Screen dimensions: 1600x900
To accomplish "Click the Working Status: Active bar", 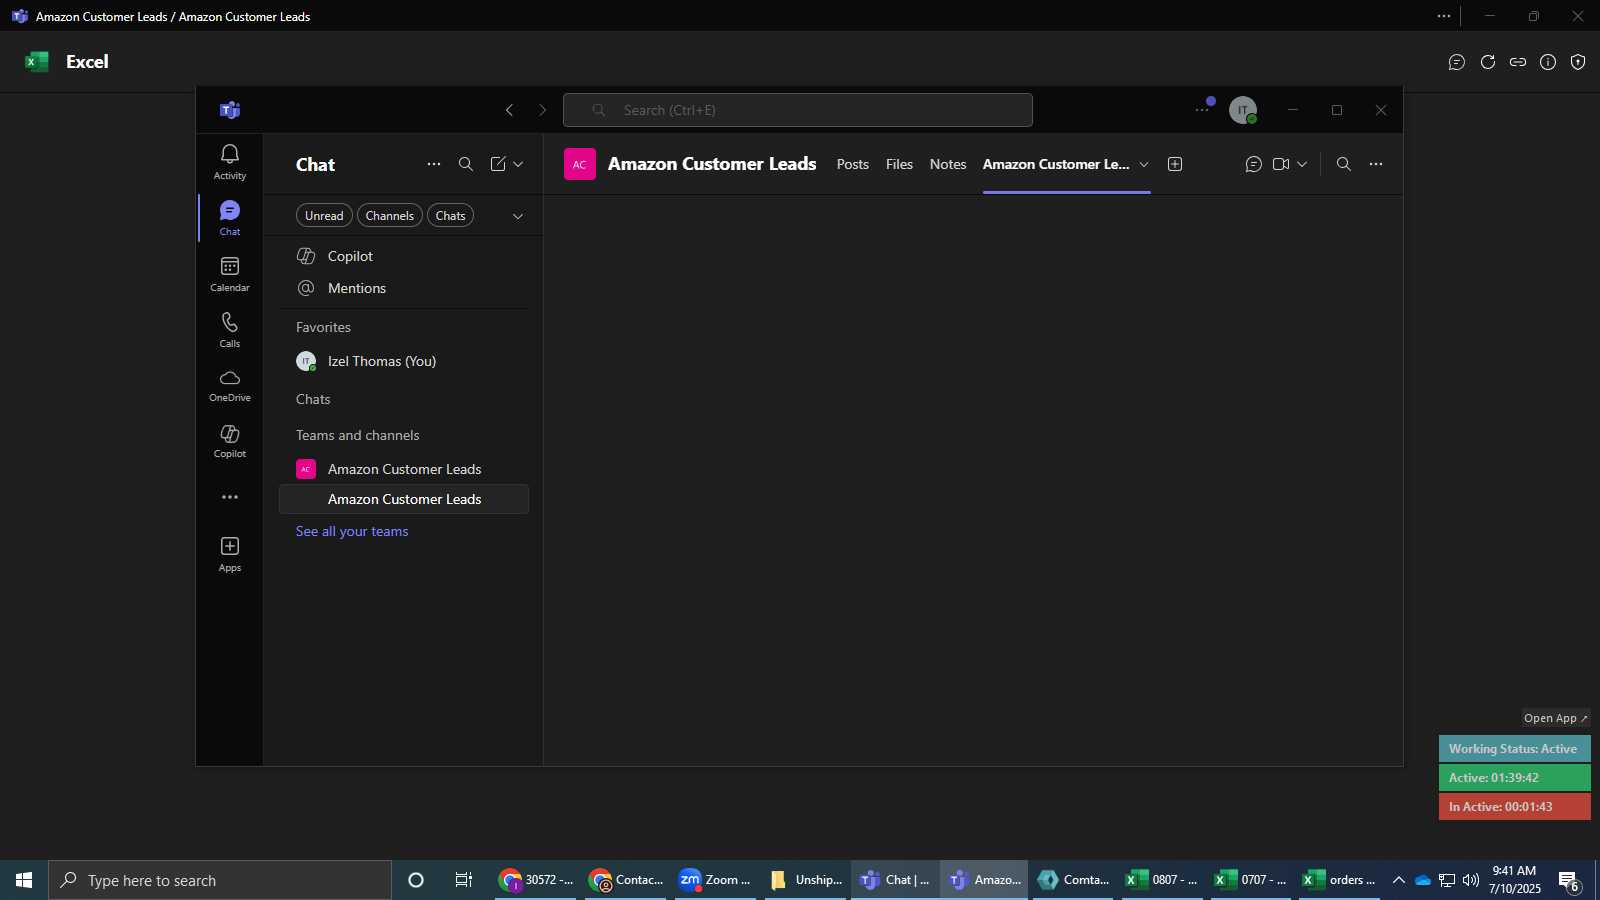I will [1514, 749].
